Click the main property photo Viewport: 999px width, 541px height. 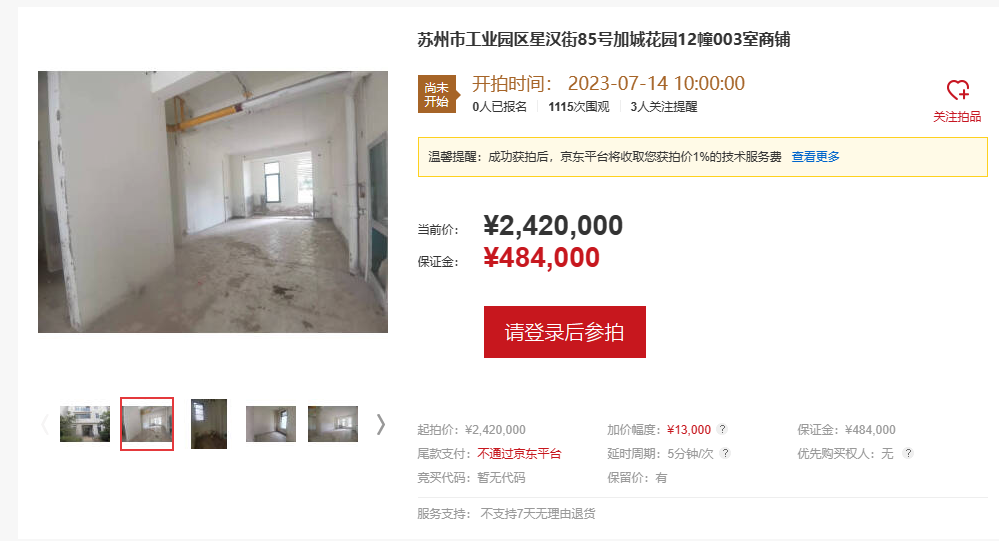coord(213,202)
